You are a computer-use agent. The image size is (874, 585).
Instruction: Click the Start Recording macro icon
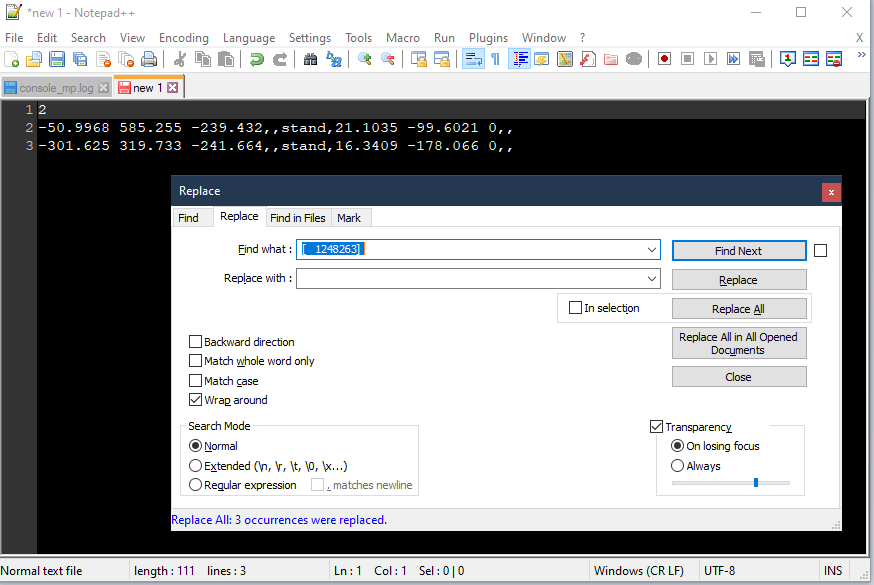click(664, 59)
